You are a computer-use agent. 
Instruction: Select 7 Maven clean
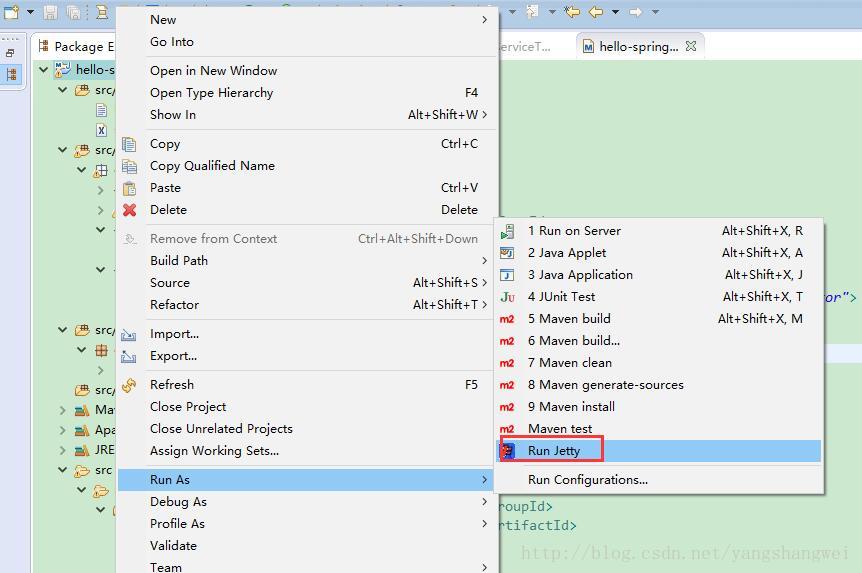click(x=659, y=363)
